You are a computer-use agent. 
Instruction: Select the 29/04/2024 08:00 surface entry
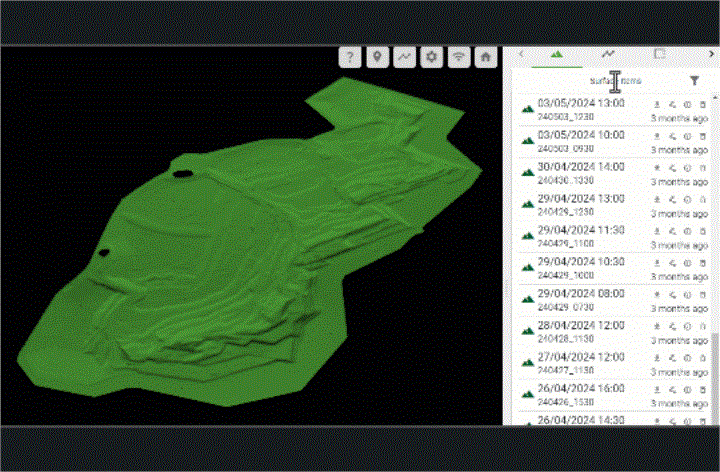[581, 294]
